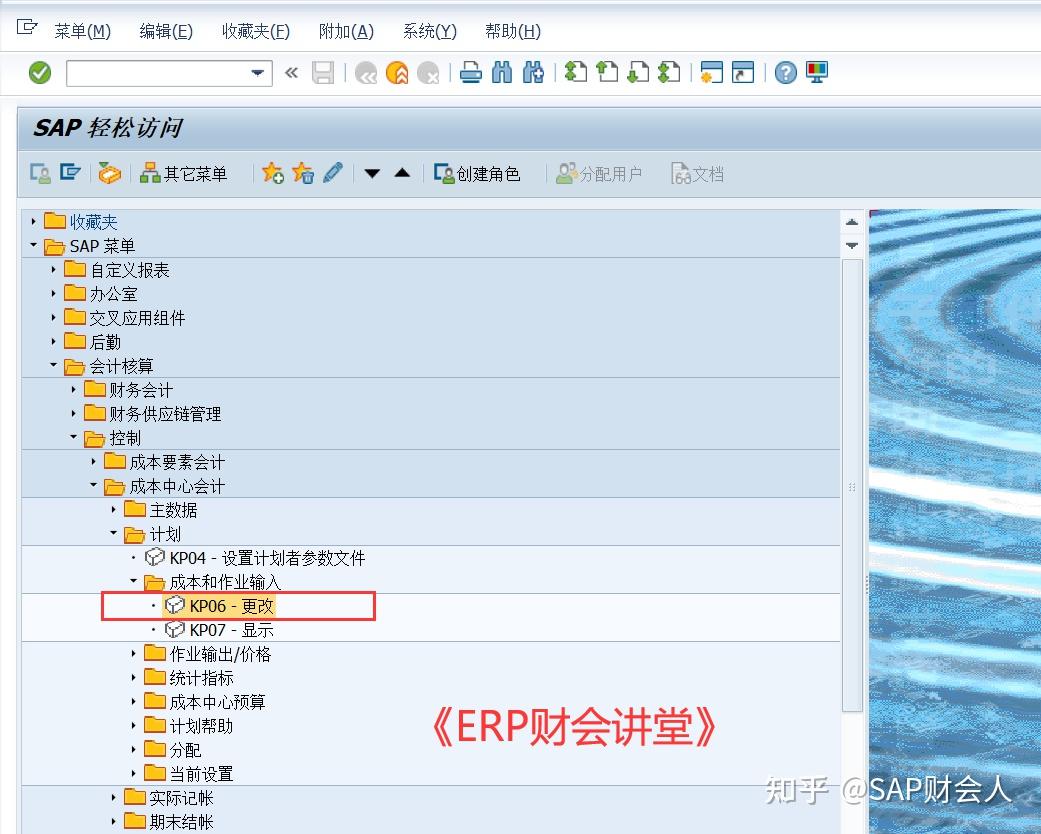Click the green Enter checkmark icon
The width and height of the screenshot is (1041, 834).
pyautogui.click(x=38, y=72)
